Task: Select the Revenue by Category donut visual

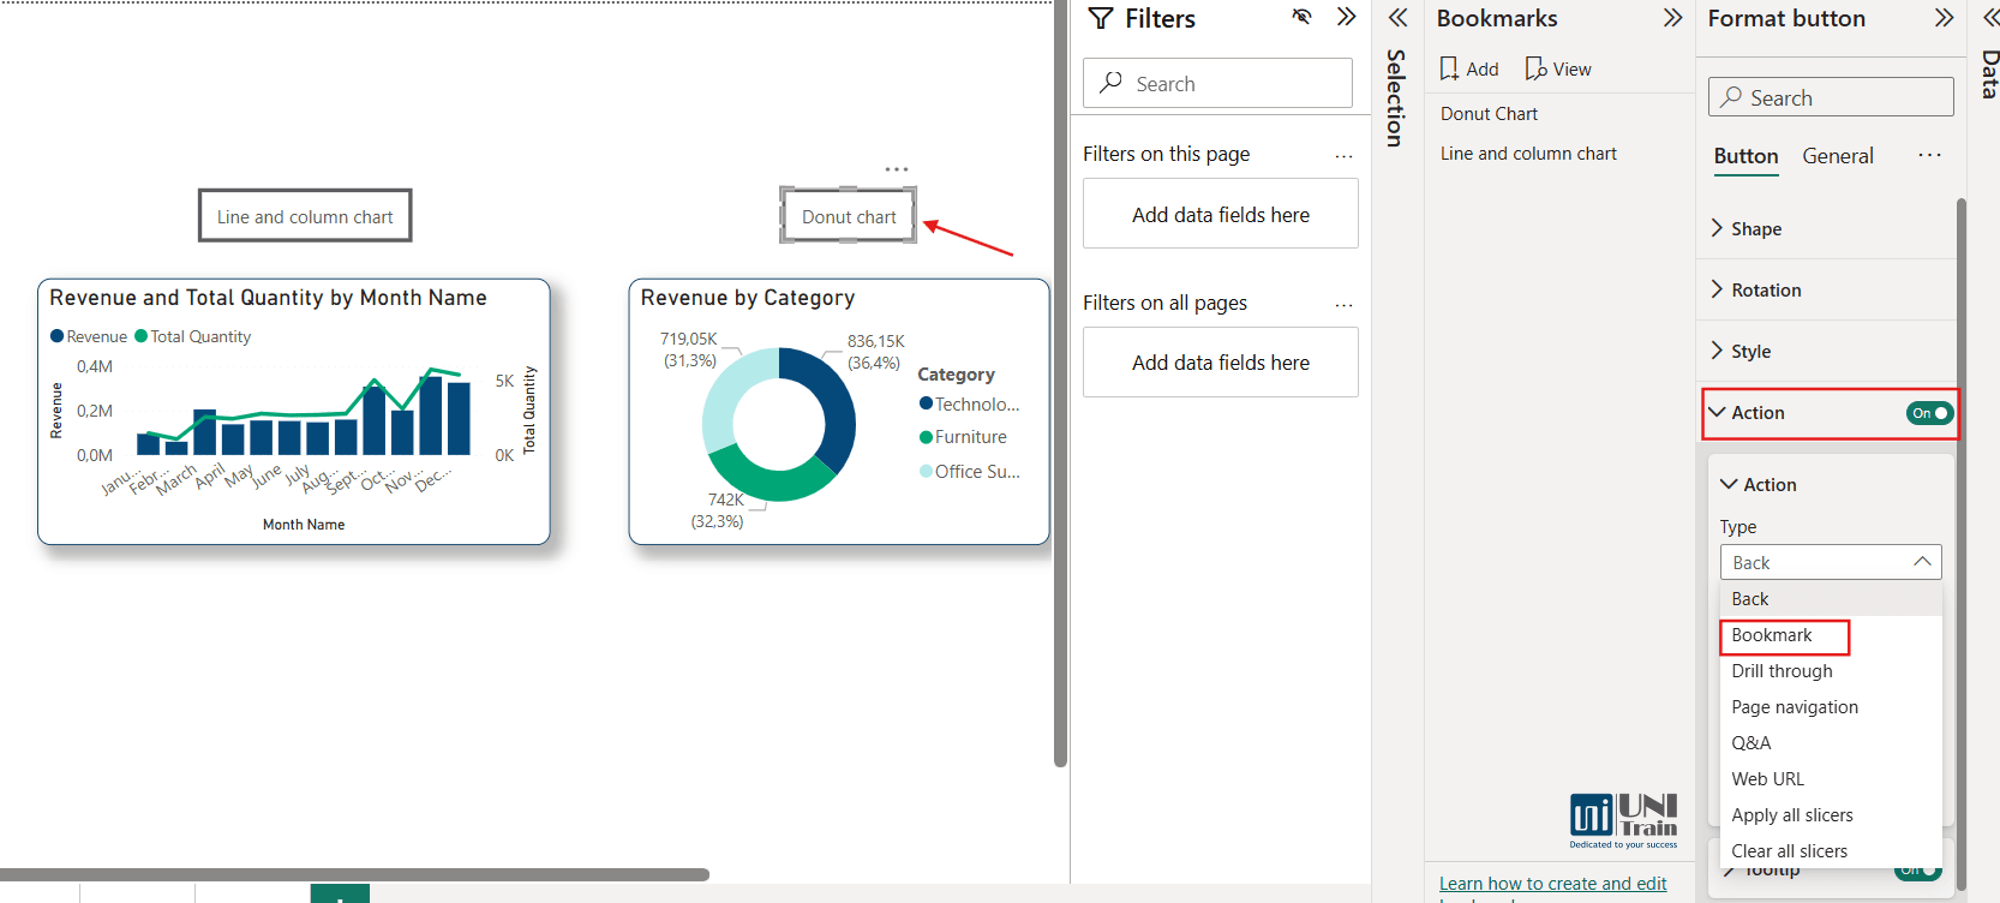Action: [839, 412]
